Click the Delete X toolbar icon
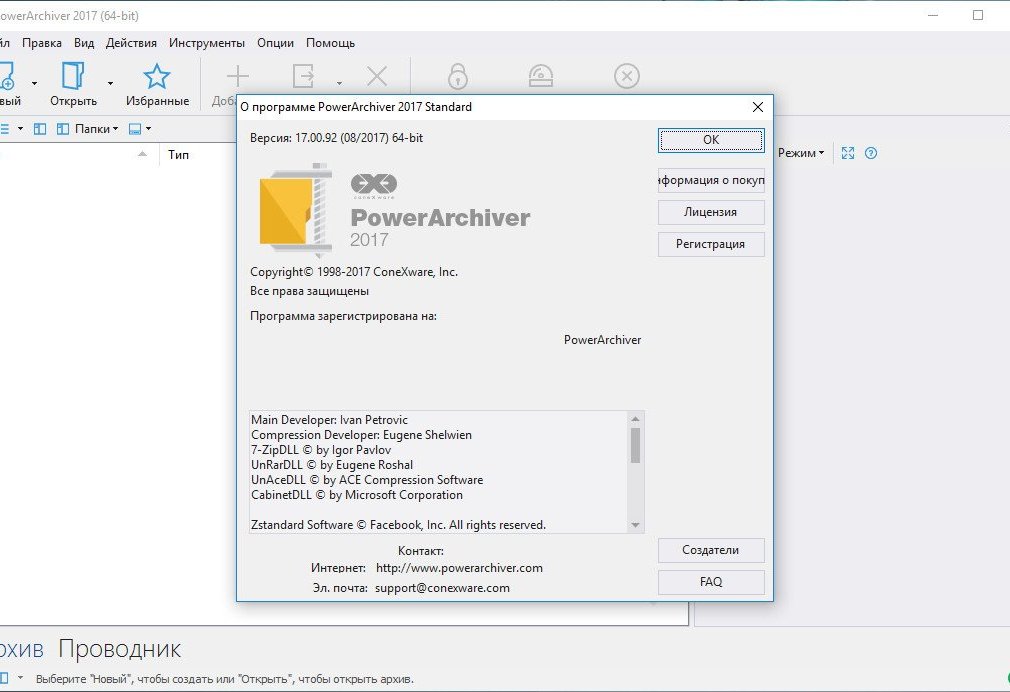The image size is (1010, 692). (x=377, y=76)
